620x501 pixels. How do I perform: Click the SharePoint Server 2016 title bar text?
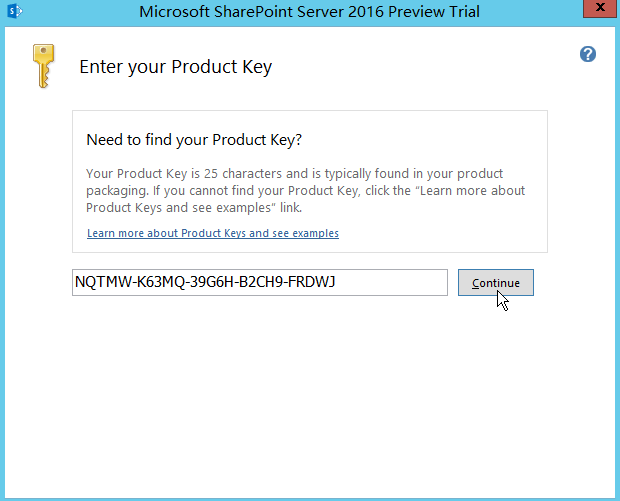coord(309,13)
